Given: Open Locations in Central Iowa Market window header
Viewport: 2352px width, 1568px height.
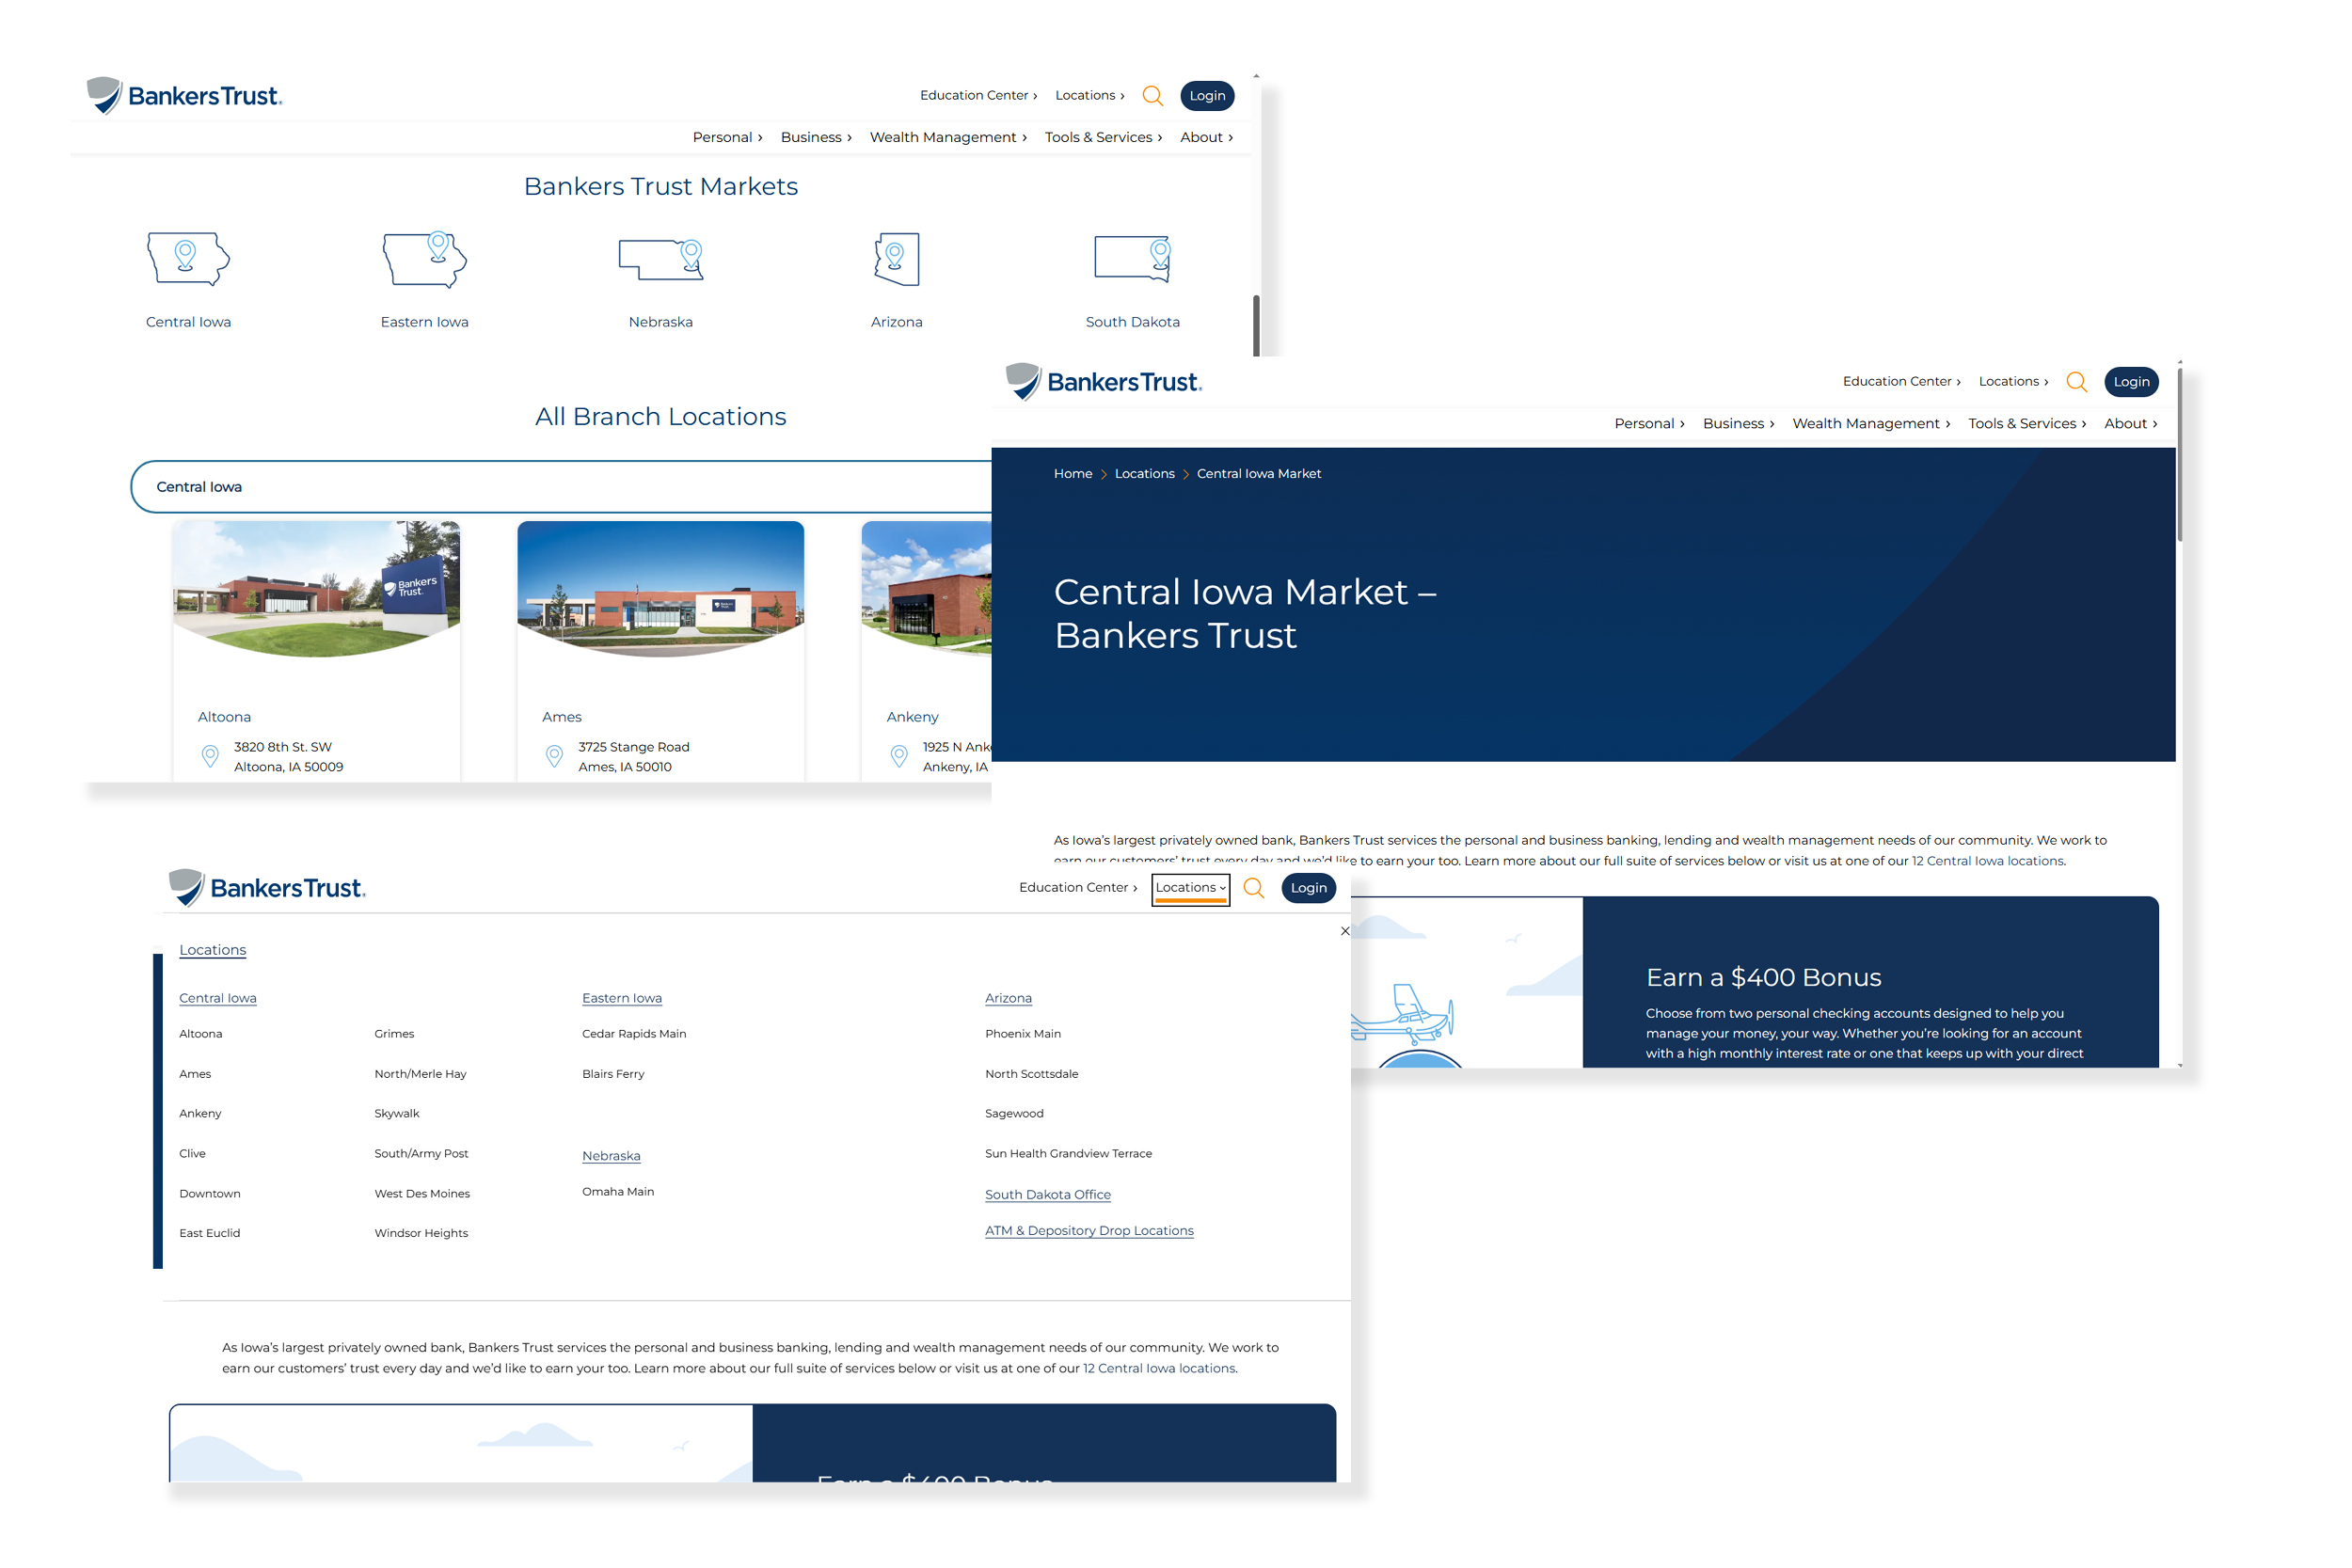Looking at the screenshot, I should (2014, 382).
